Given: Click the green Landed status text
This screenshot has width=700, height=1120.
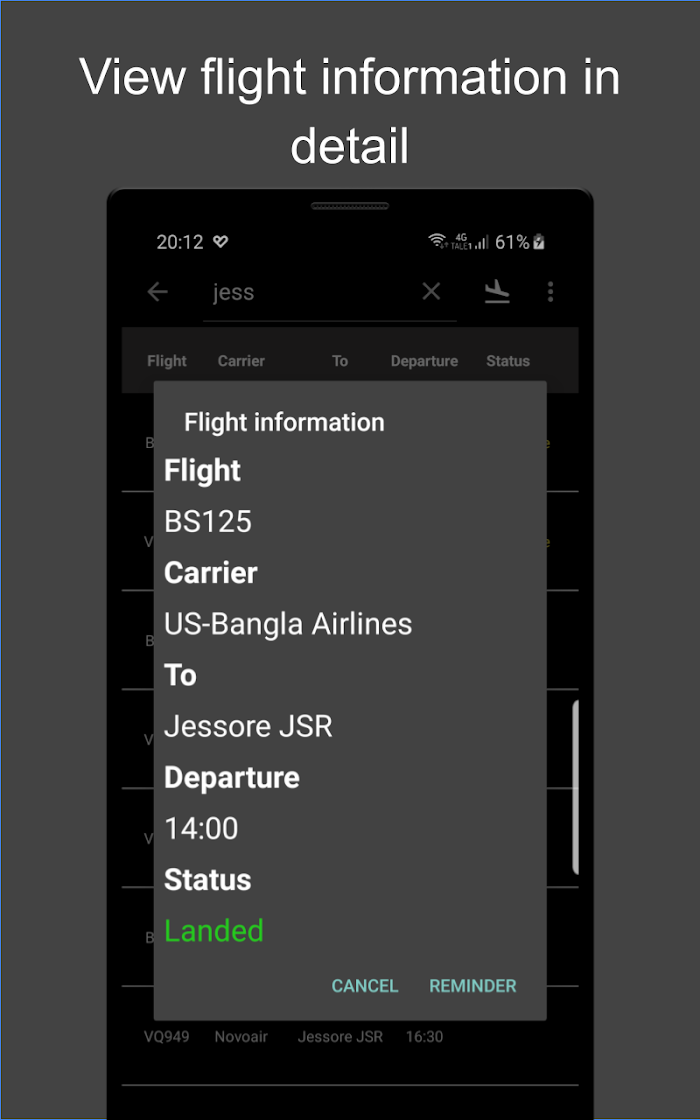Looking at the screenshot, I should click(214, 931).
